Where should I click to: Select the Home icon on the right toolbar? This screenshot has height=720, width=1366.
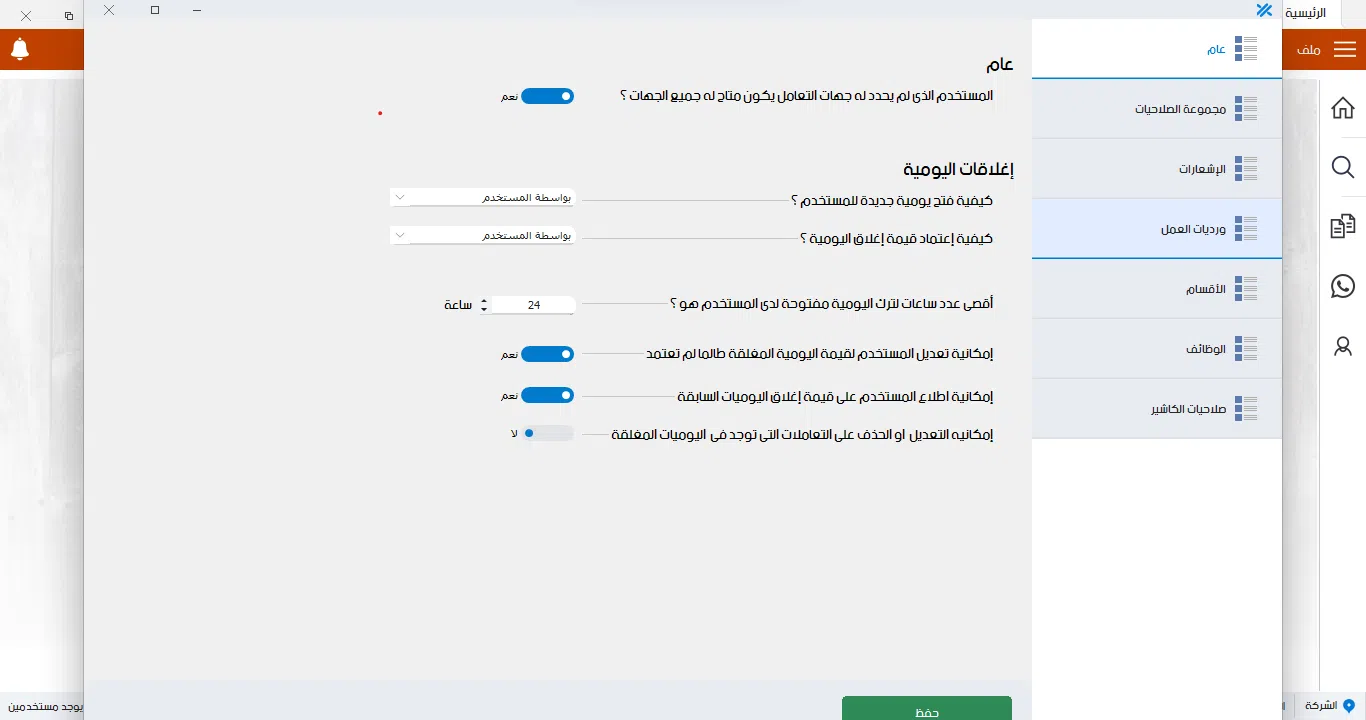click(x=1343, y=107)
